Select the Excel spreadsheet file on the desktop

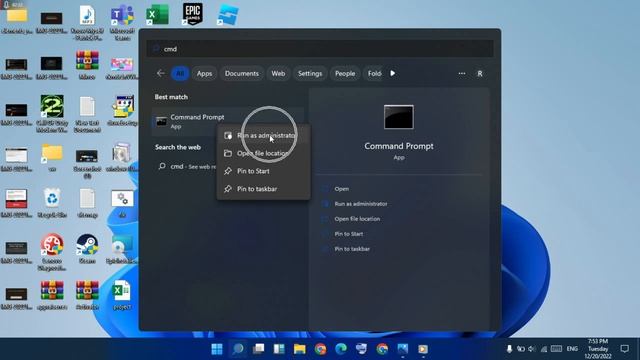click(122, 295)
